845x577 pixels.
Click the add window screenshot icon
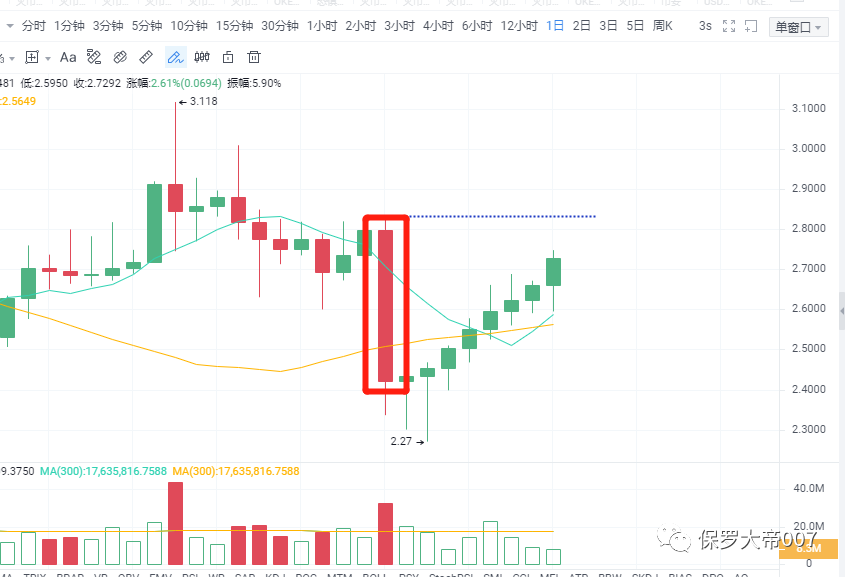pos(751,26)
